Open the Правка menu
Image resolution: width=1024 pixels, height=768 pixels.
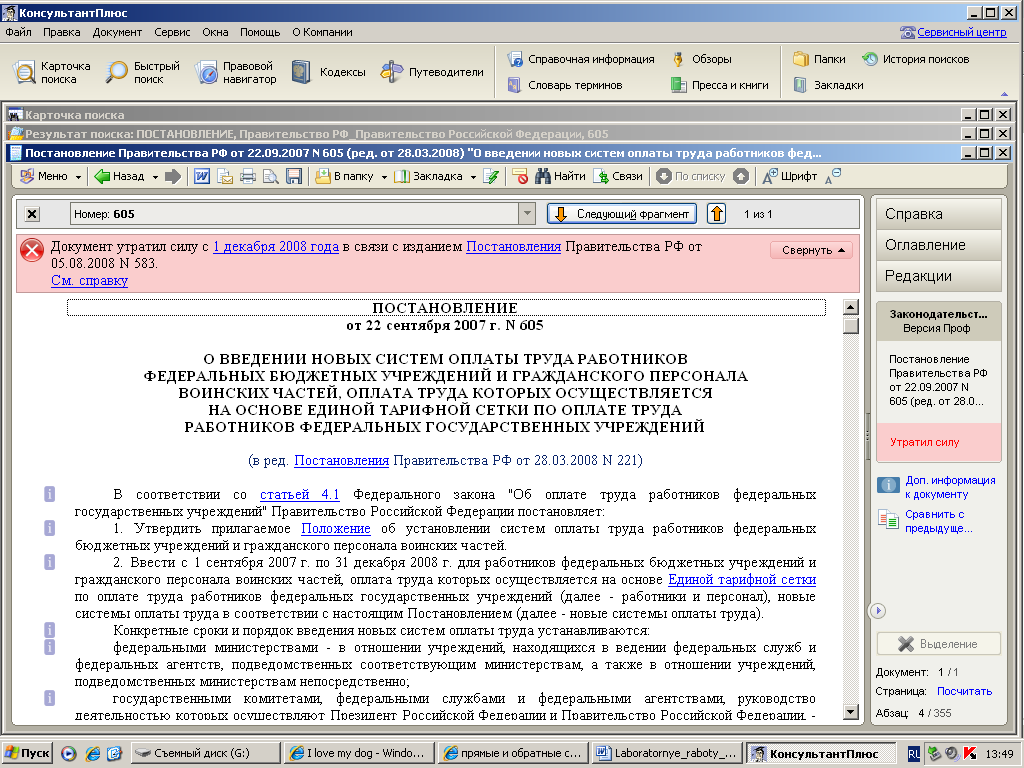61,32
